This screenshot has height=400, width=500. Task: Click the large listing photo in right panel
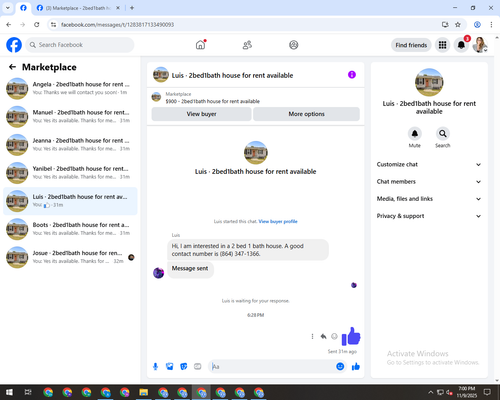point(429,82)
